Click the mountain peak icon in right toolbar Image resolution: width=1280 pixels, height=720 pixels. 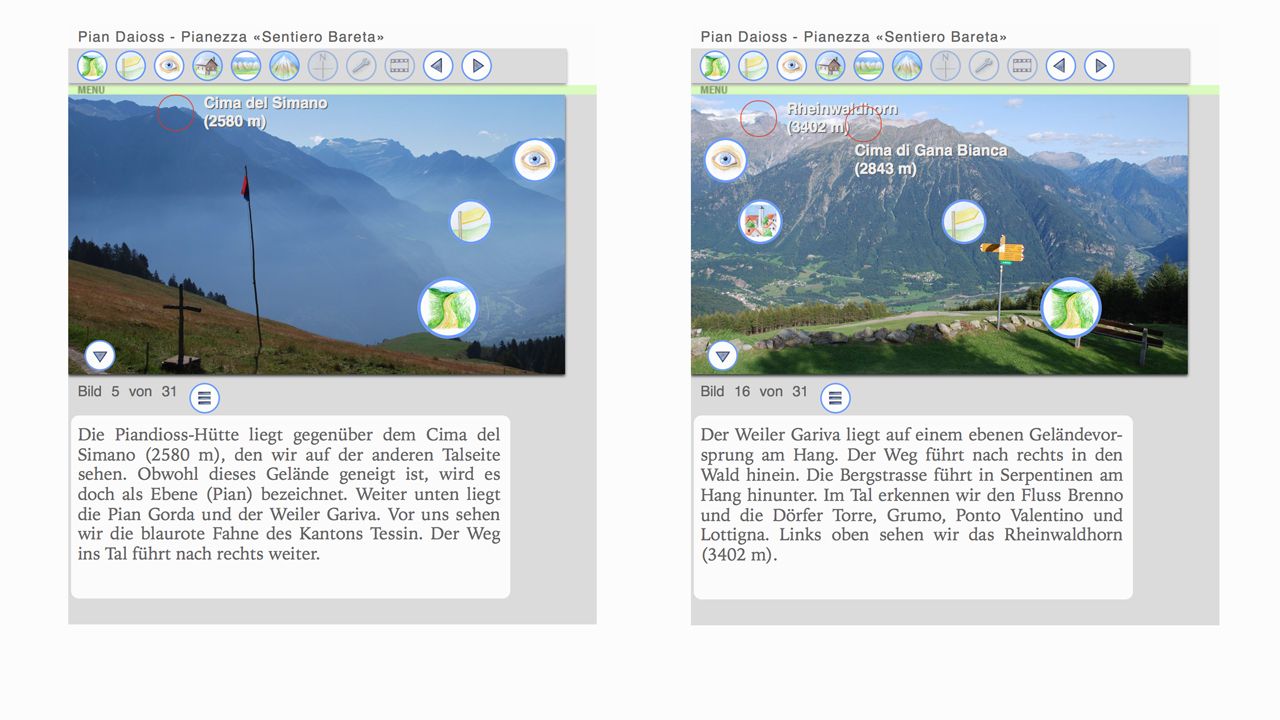click(907, 66)
